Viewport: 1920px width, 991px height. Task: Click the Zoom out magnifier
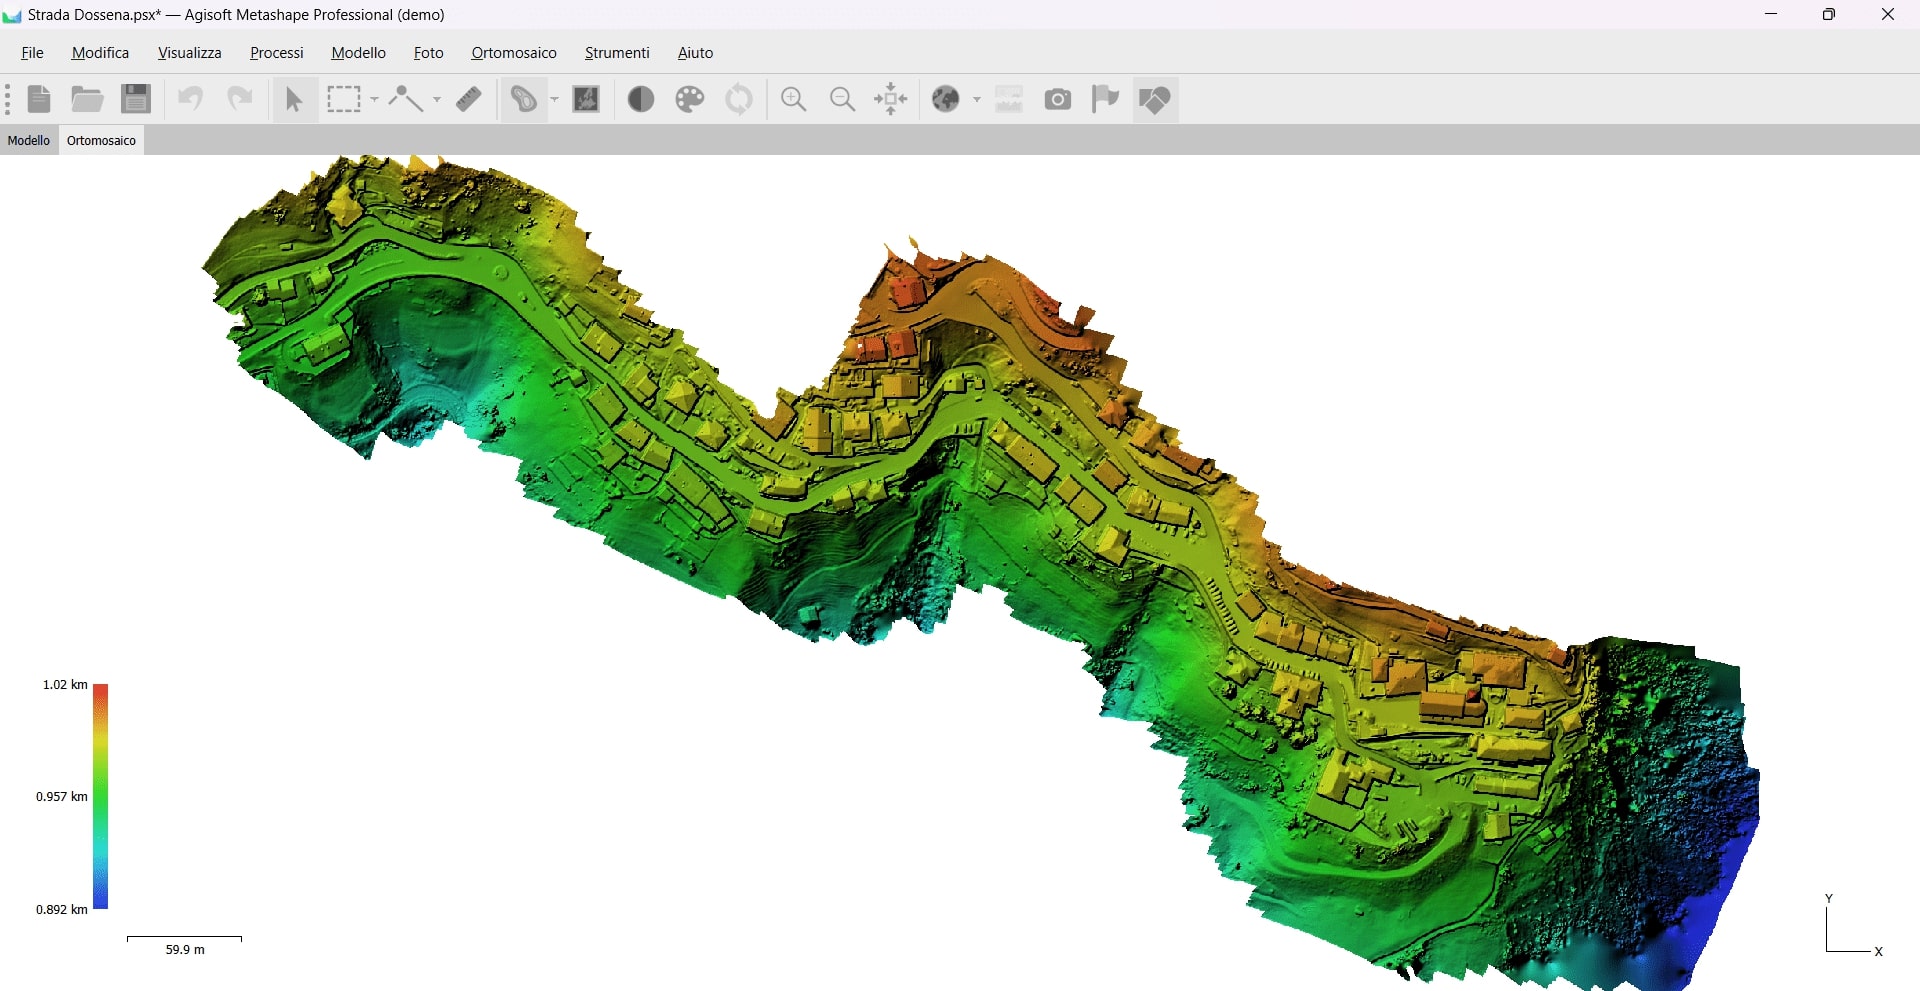pos(842,99)
